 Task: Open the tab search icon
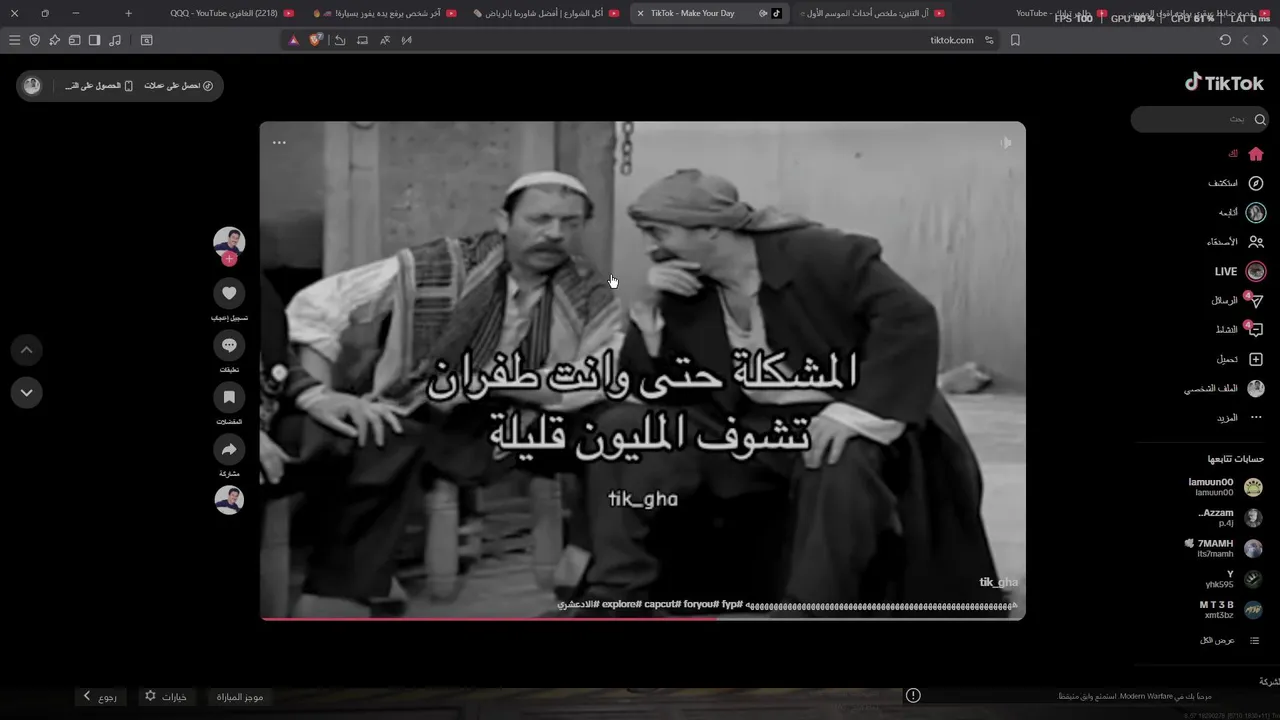click(x=146, y=40)
